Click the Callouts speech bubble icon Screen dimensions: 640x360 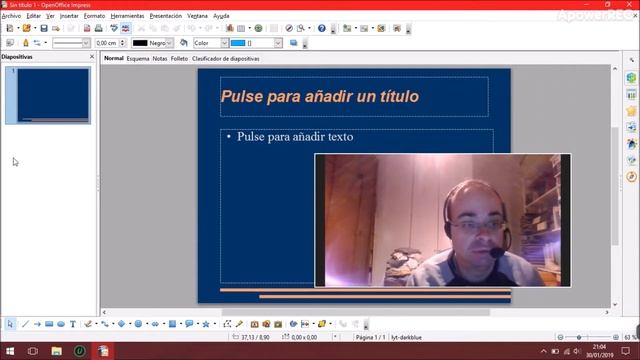coord(189,324)
